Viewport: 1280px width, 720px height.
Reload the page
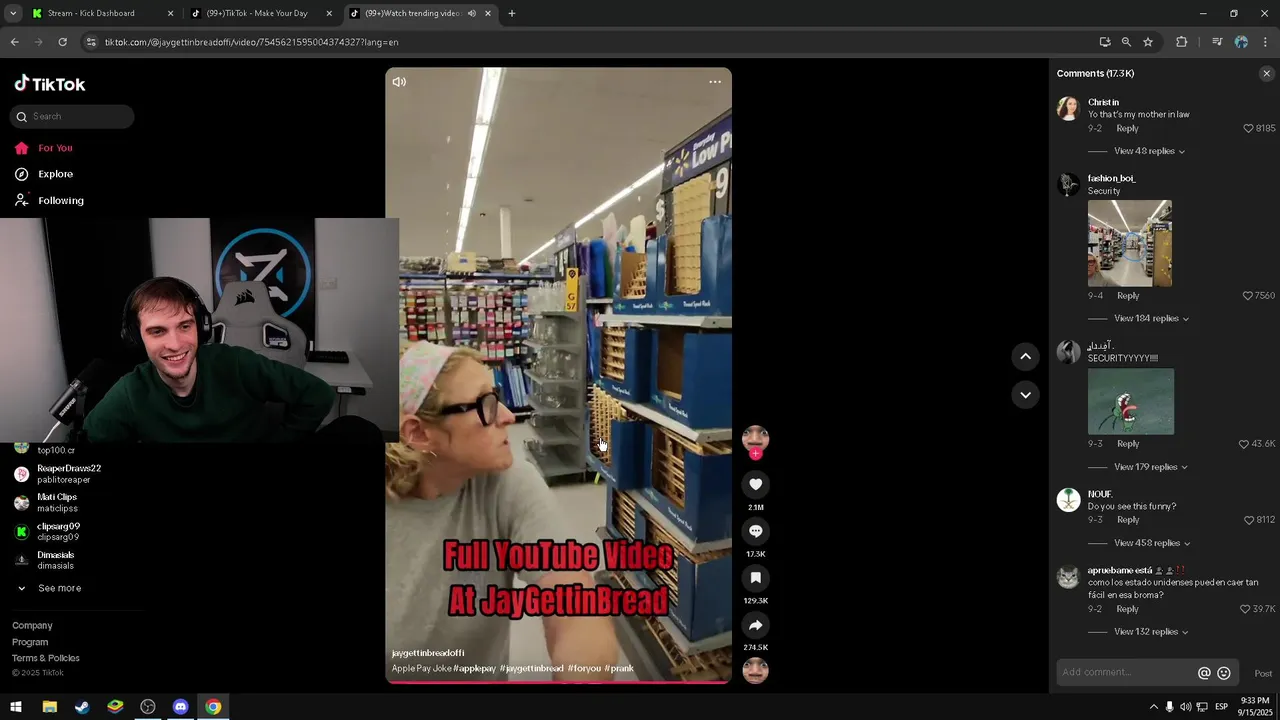click(x=62, y=42)
